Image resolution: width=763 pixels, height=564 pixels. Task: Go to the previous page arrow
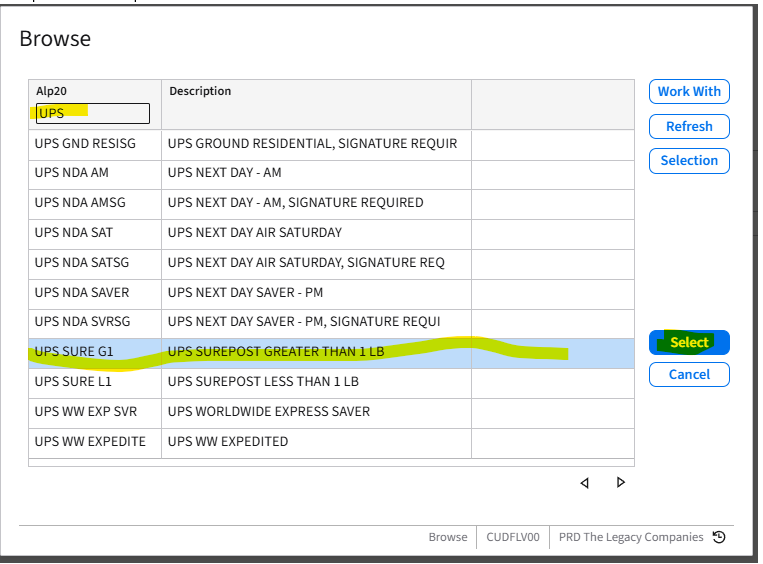[584, 483]
